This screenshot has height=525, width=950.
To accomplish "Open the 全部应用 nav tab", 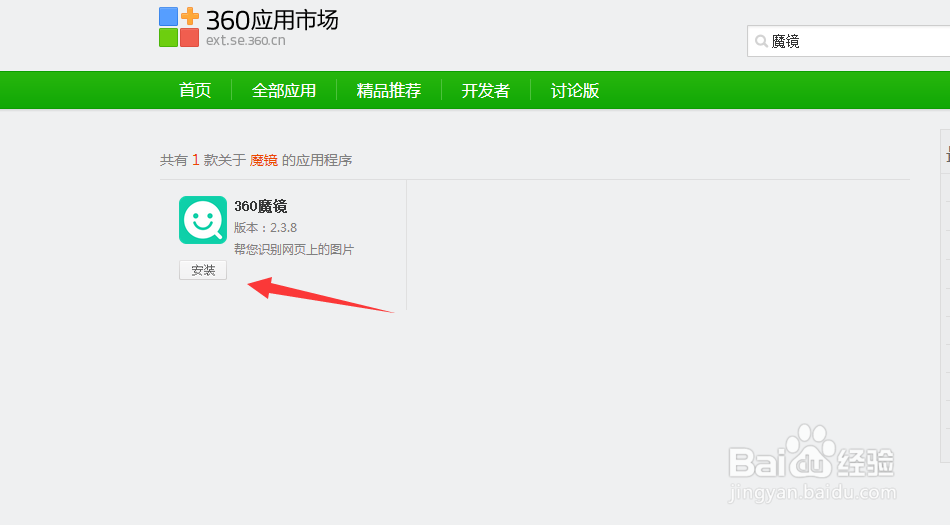I will 284,90.
